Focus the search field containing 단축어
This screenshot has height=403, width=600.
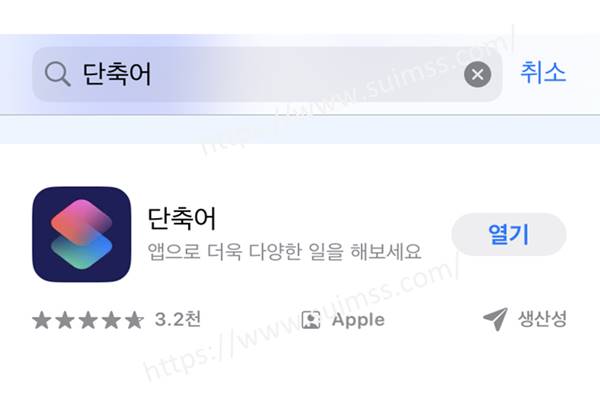[267, 74]
